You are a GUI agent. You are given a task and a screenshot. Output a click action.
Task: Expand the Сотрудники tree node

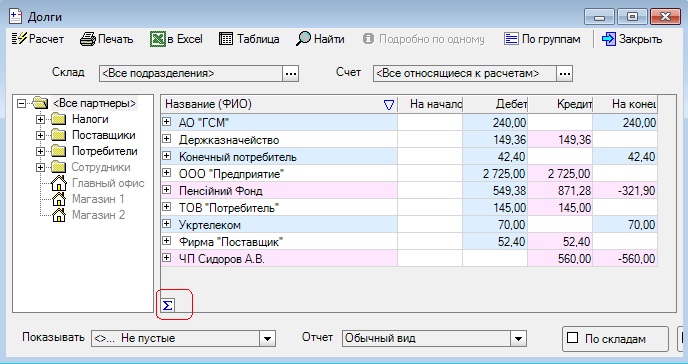coord(40,168)
